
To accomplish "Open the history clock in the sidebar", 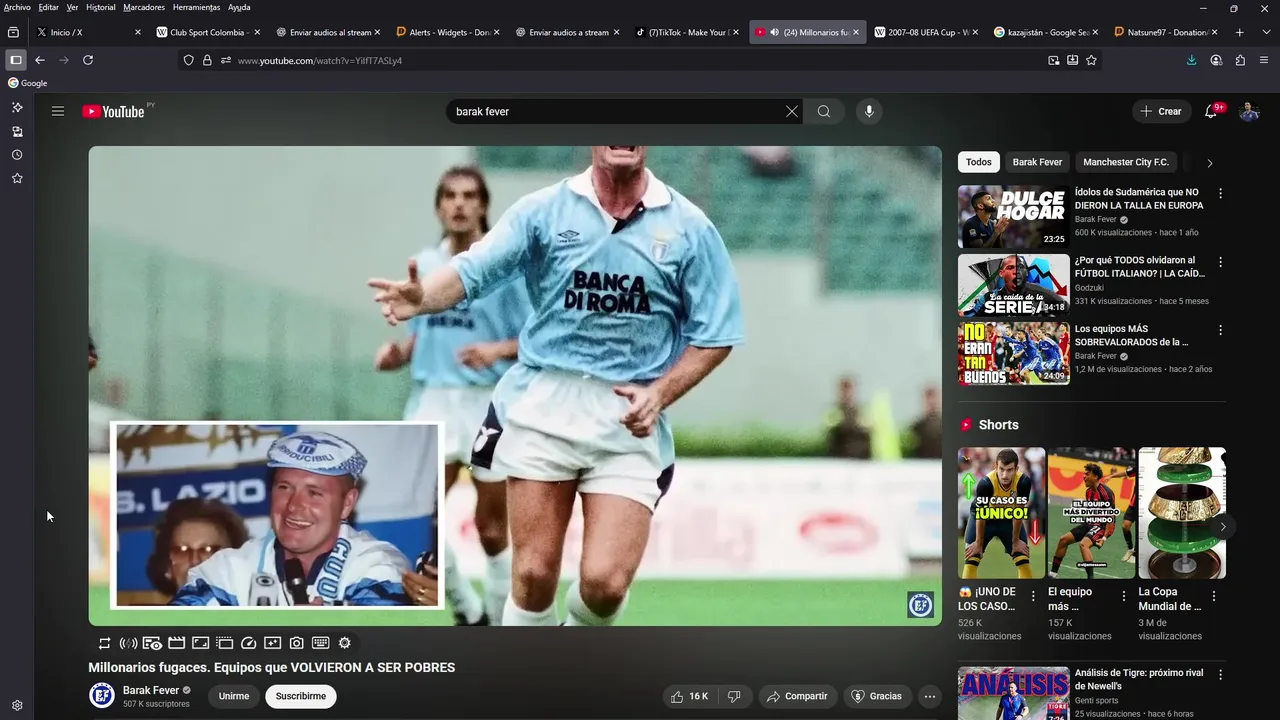I will 17,155.
